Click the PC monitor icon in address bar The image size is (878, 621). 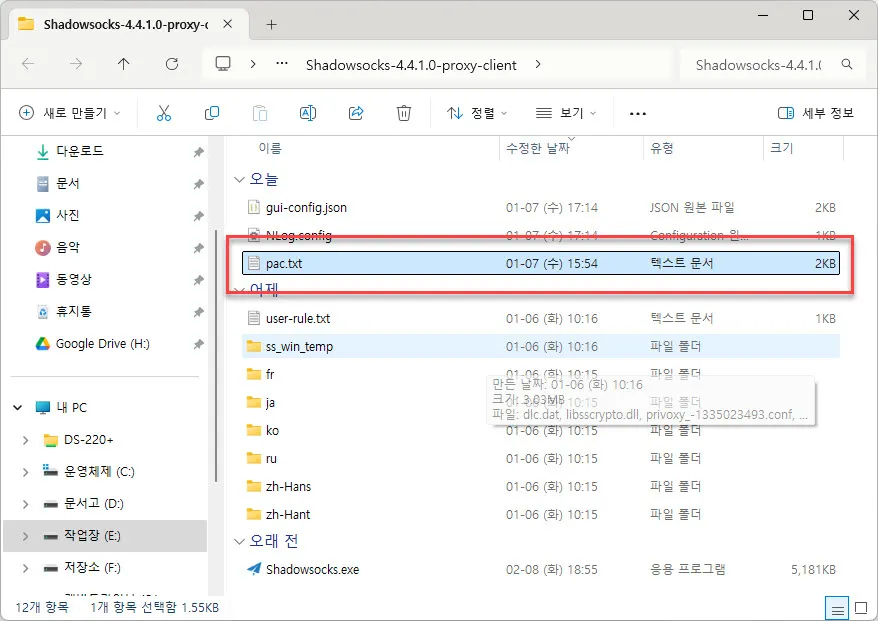(x=223, y=64)
